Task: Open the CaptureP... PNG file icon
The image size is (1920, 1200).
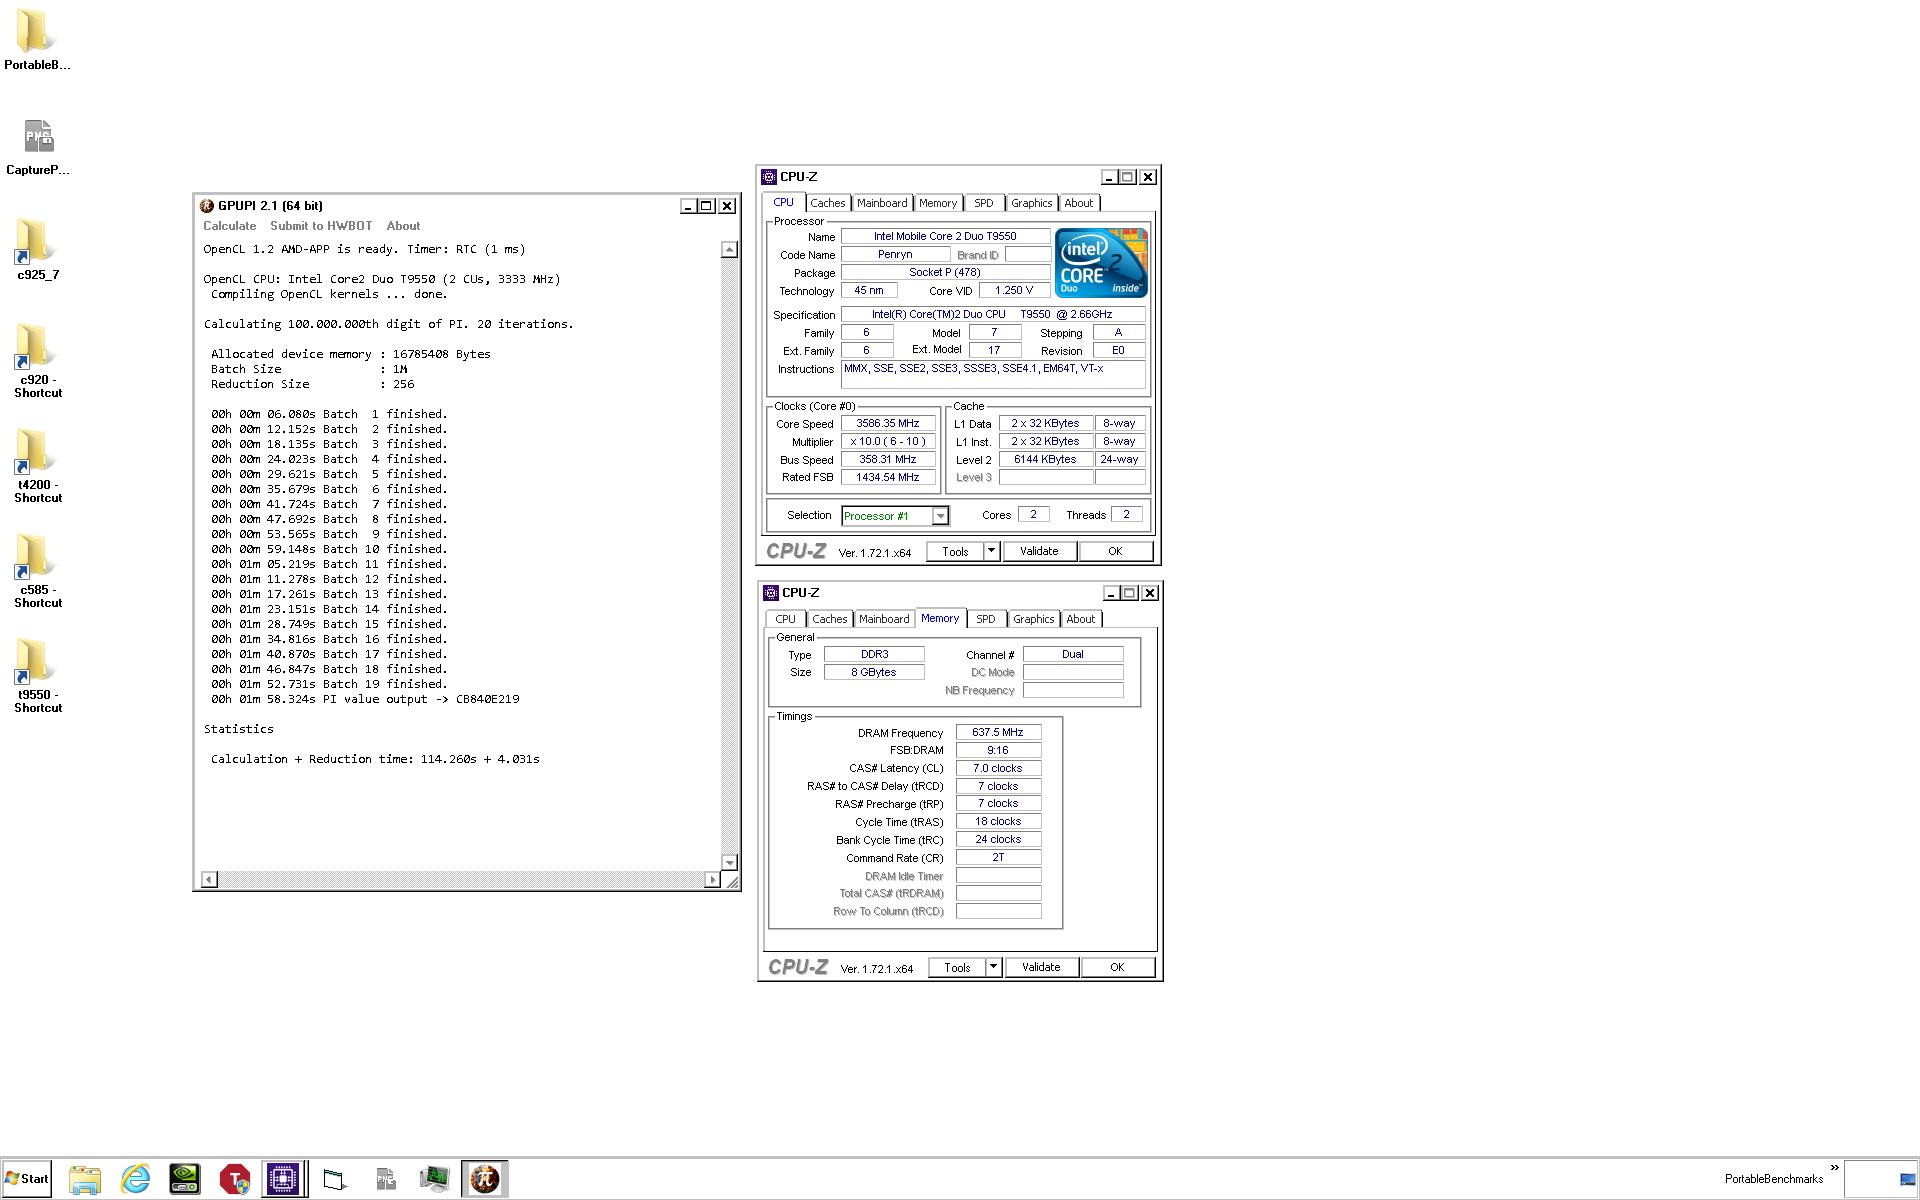Action: point(37,146)
